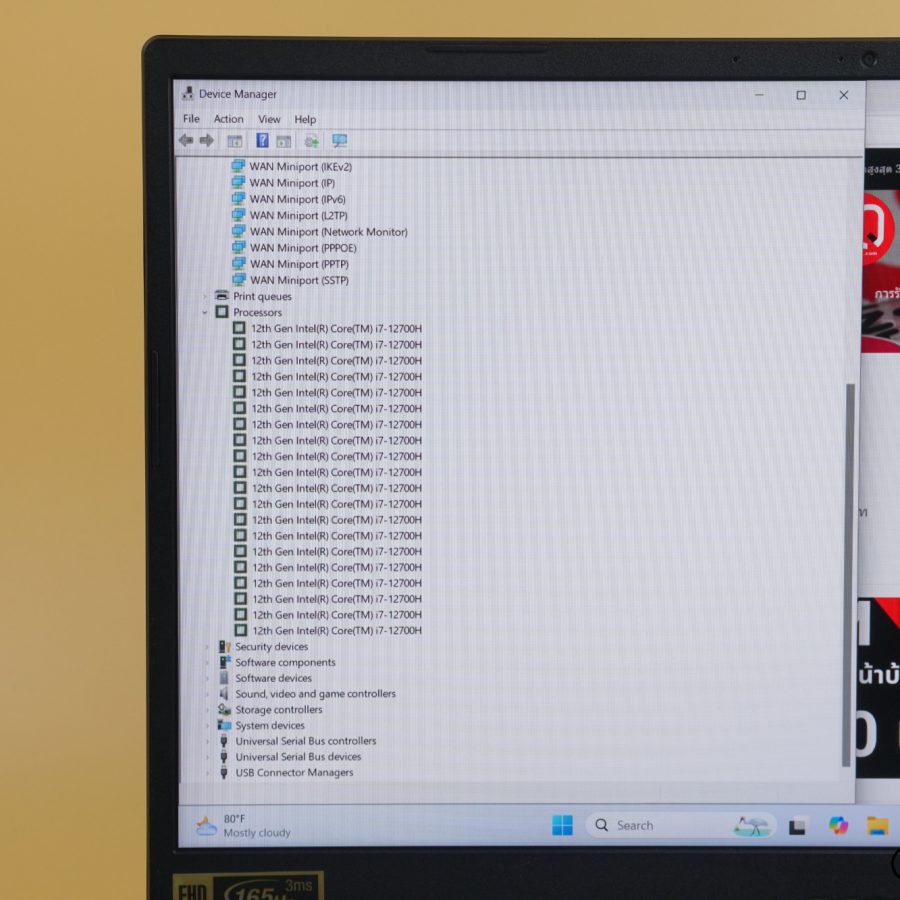Click the Universal Serial Bus controllers plug icon
This screenshot has width=900, height=900.
coord(224,741)
